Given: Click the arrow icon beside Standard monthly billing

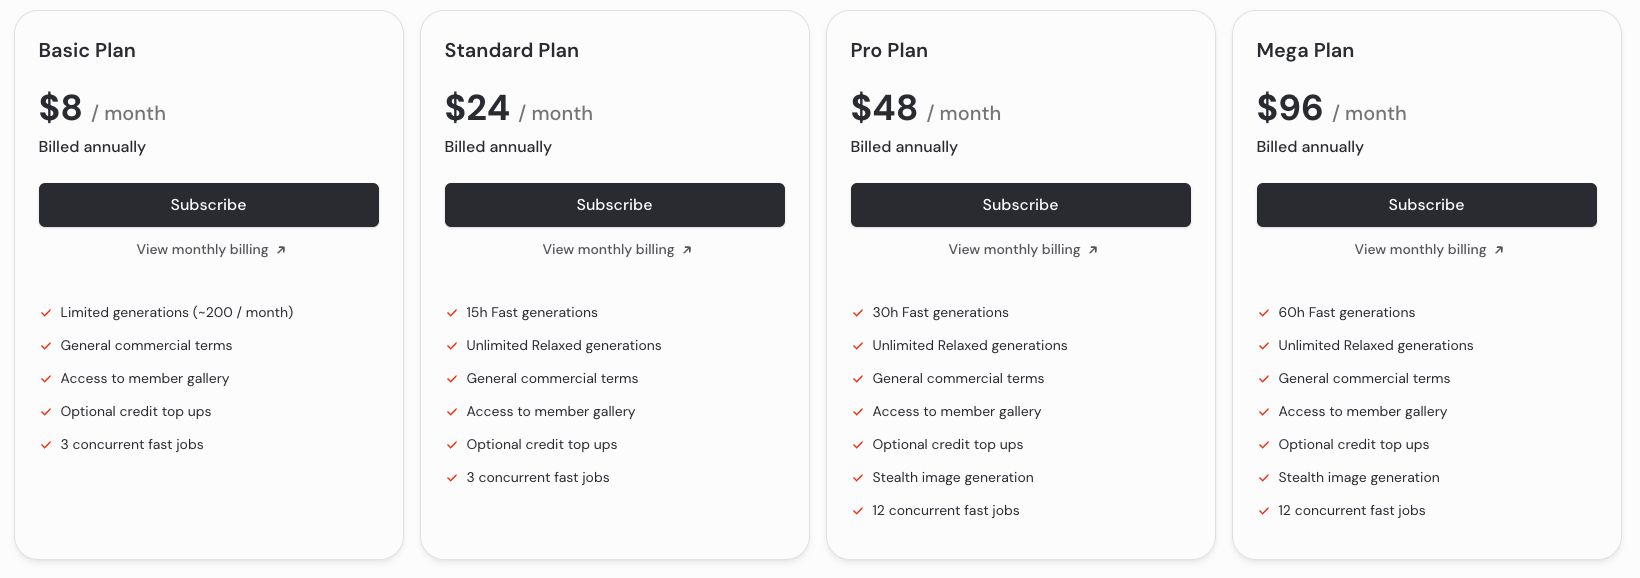Looking at the screenshot, I should click(687, 250).
